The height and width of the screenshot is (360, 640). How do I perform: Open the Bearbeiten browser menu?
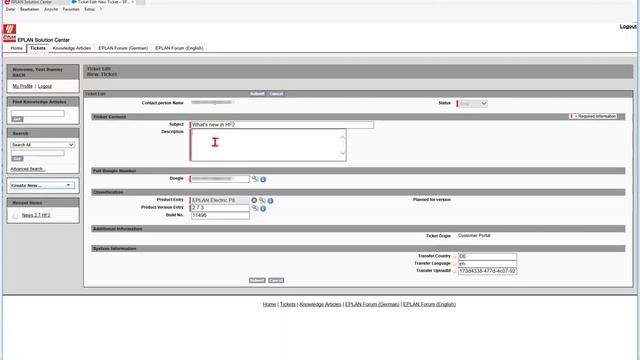(29, 9)
